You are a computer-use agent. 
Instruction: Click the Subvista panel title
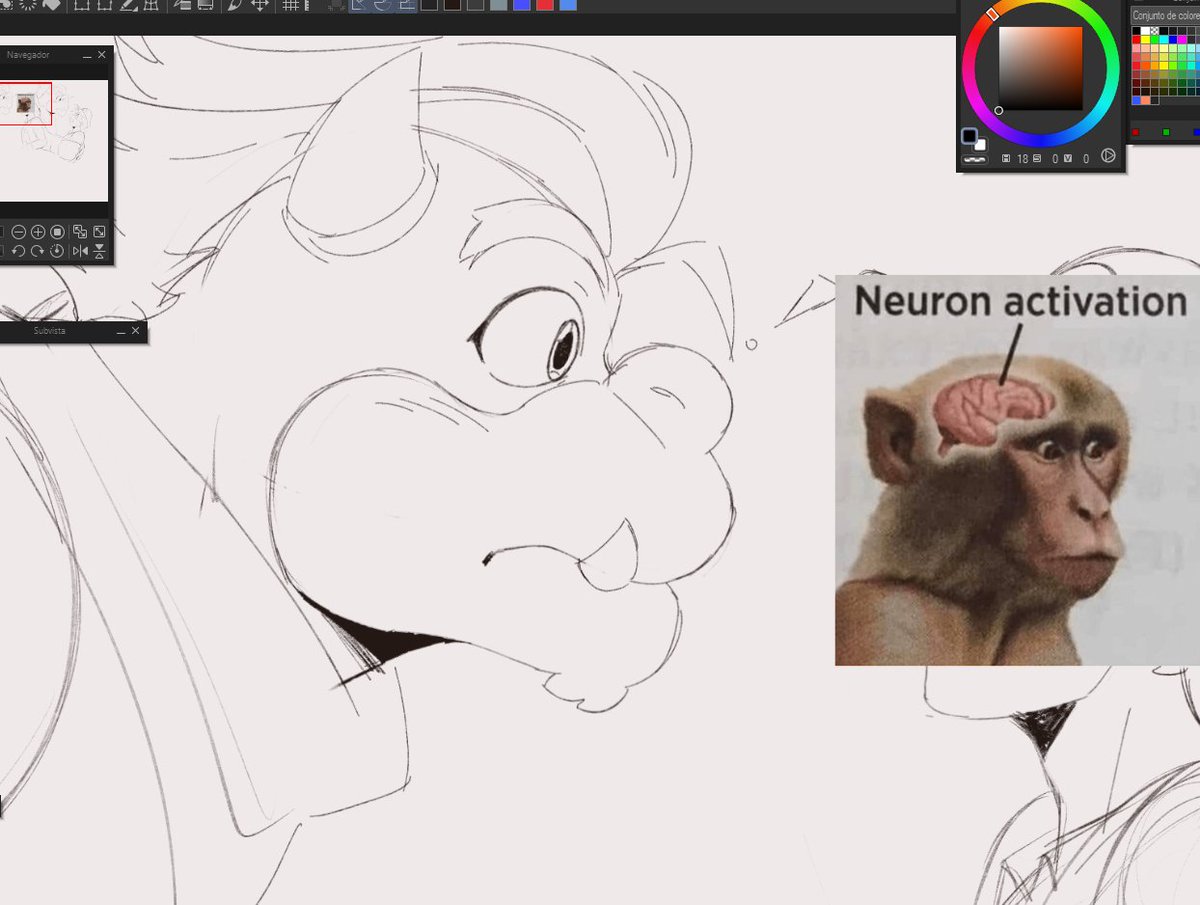click(50, 331)
